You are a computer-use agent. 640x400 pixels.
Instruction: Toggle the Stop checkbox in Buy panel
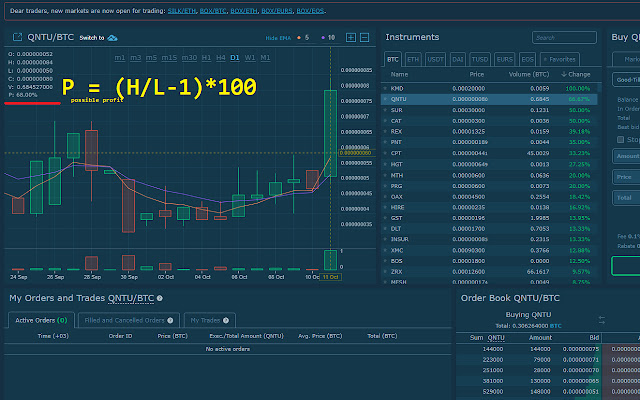pyautogui.click(x=620, y=140)
